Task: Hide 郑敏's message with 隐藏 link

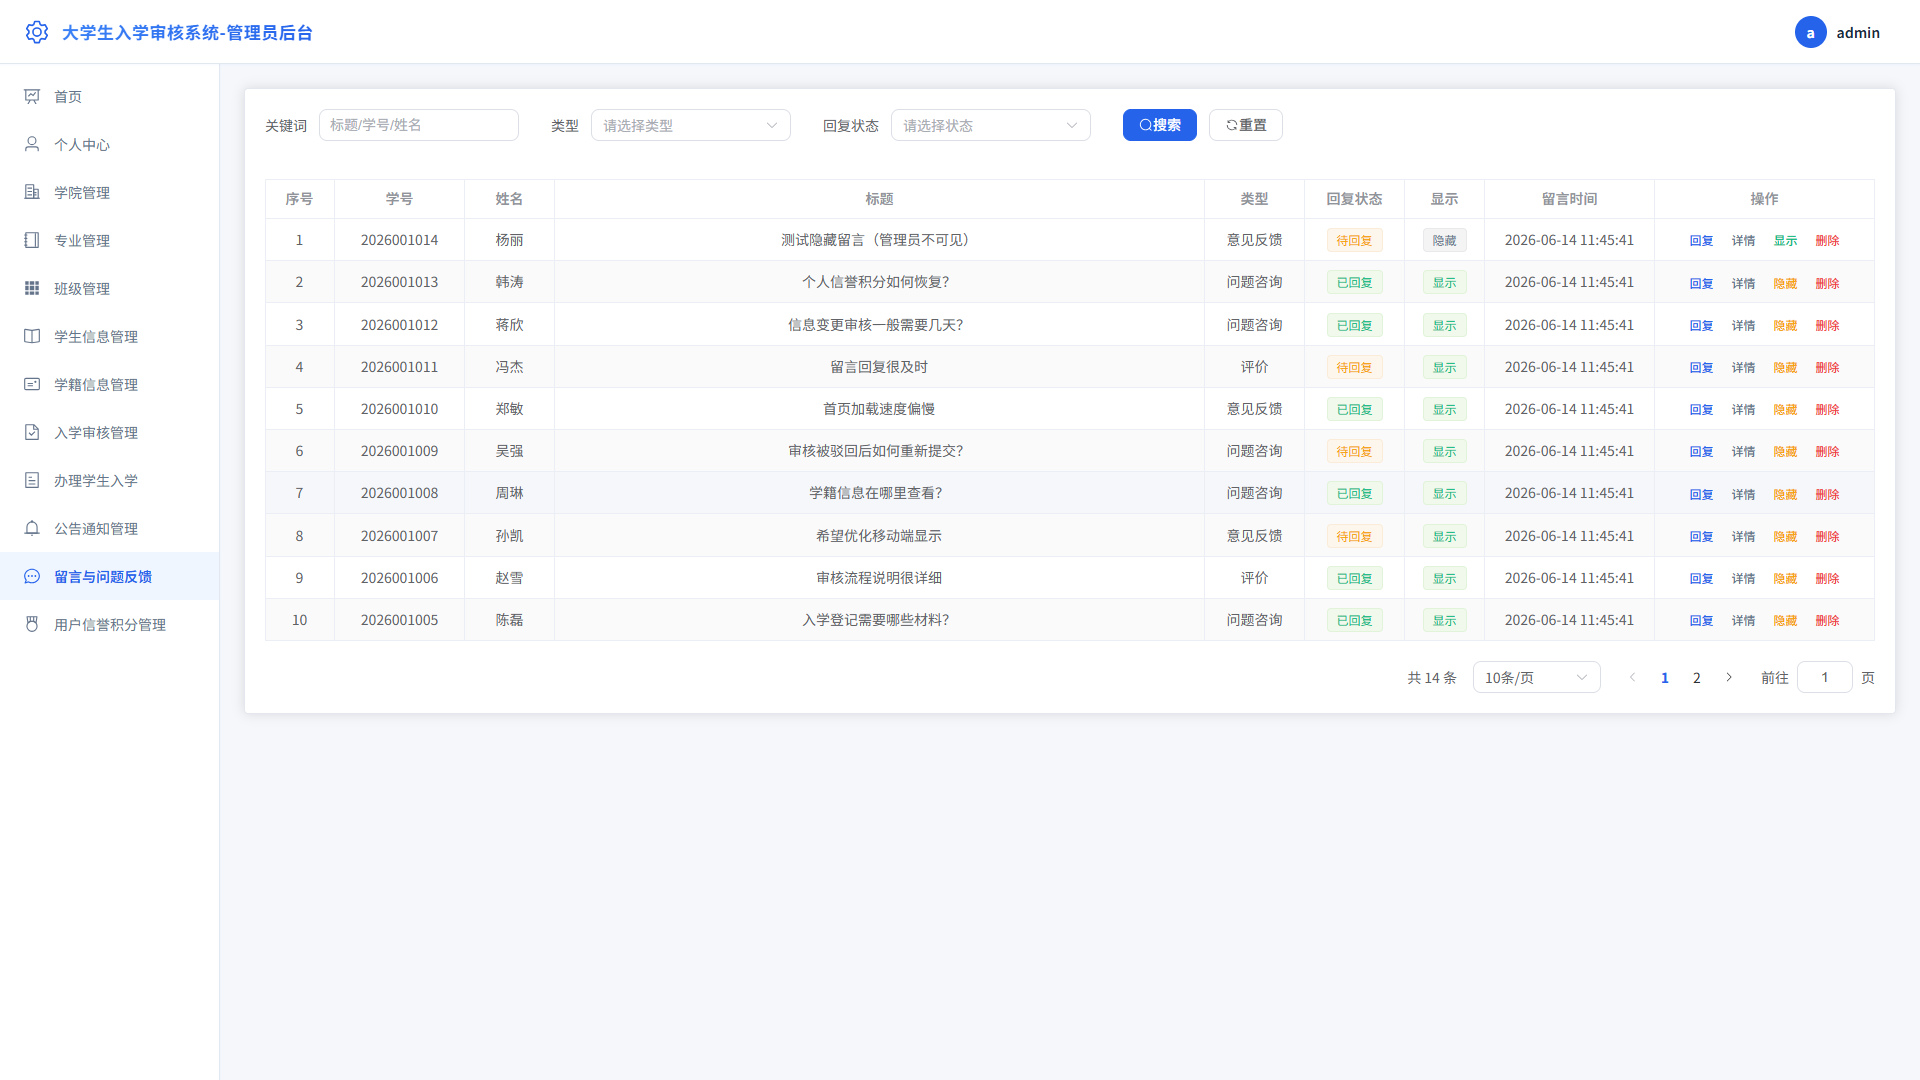Action: click(1785, 410)
